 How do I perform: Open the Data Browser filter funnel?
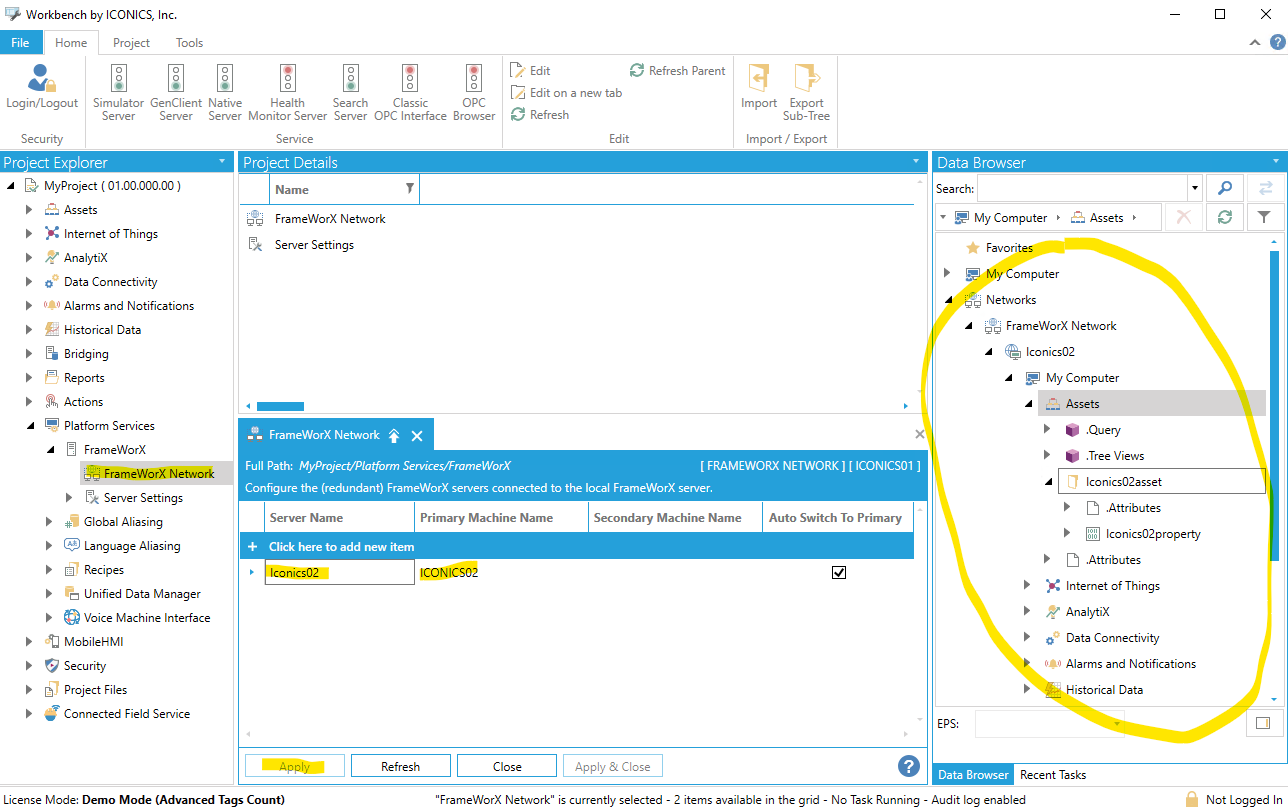pyautogui.click(x=1264, y=217)
